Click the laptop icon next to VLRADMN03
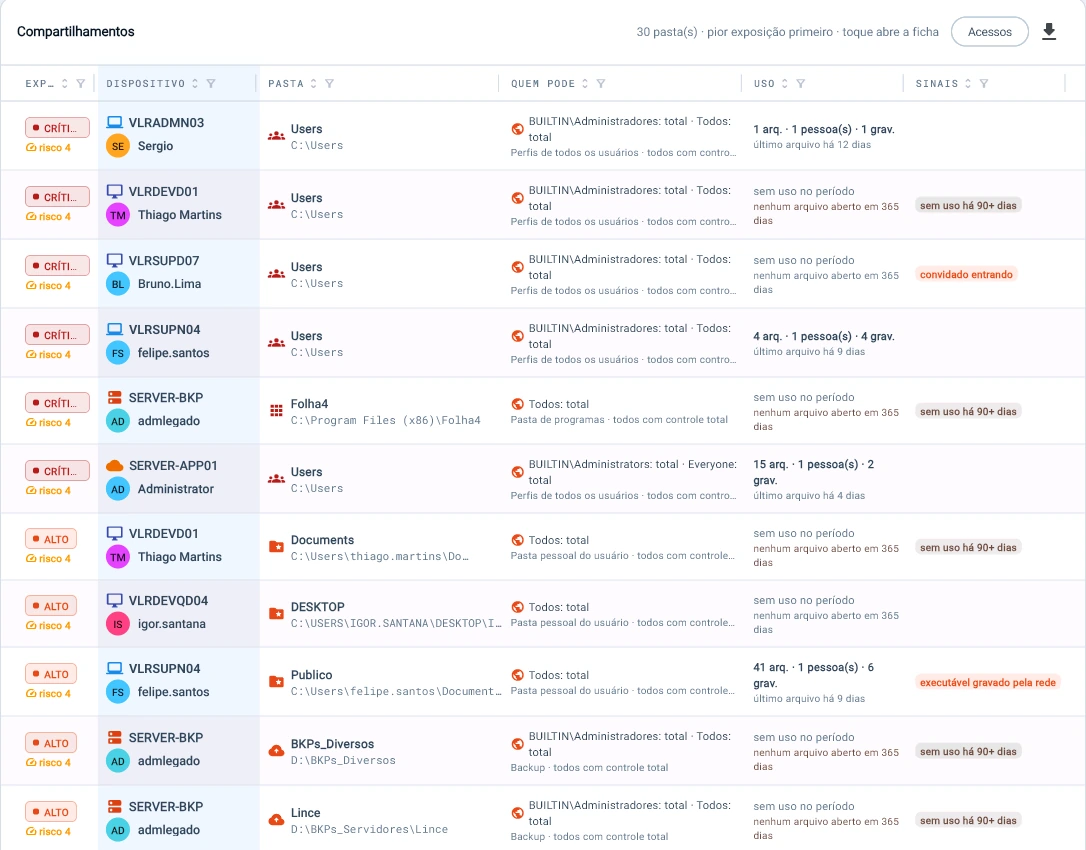 [114, 123]
